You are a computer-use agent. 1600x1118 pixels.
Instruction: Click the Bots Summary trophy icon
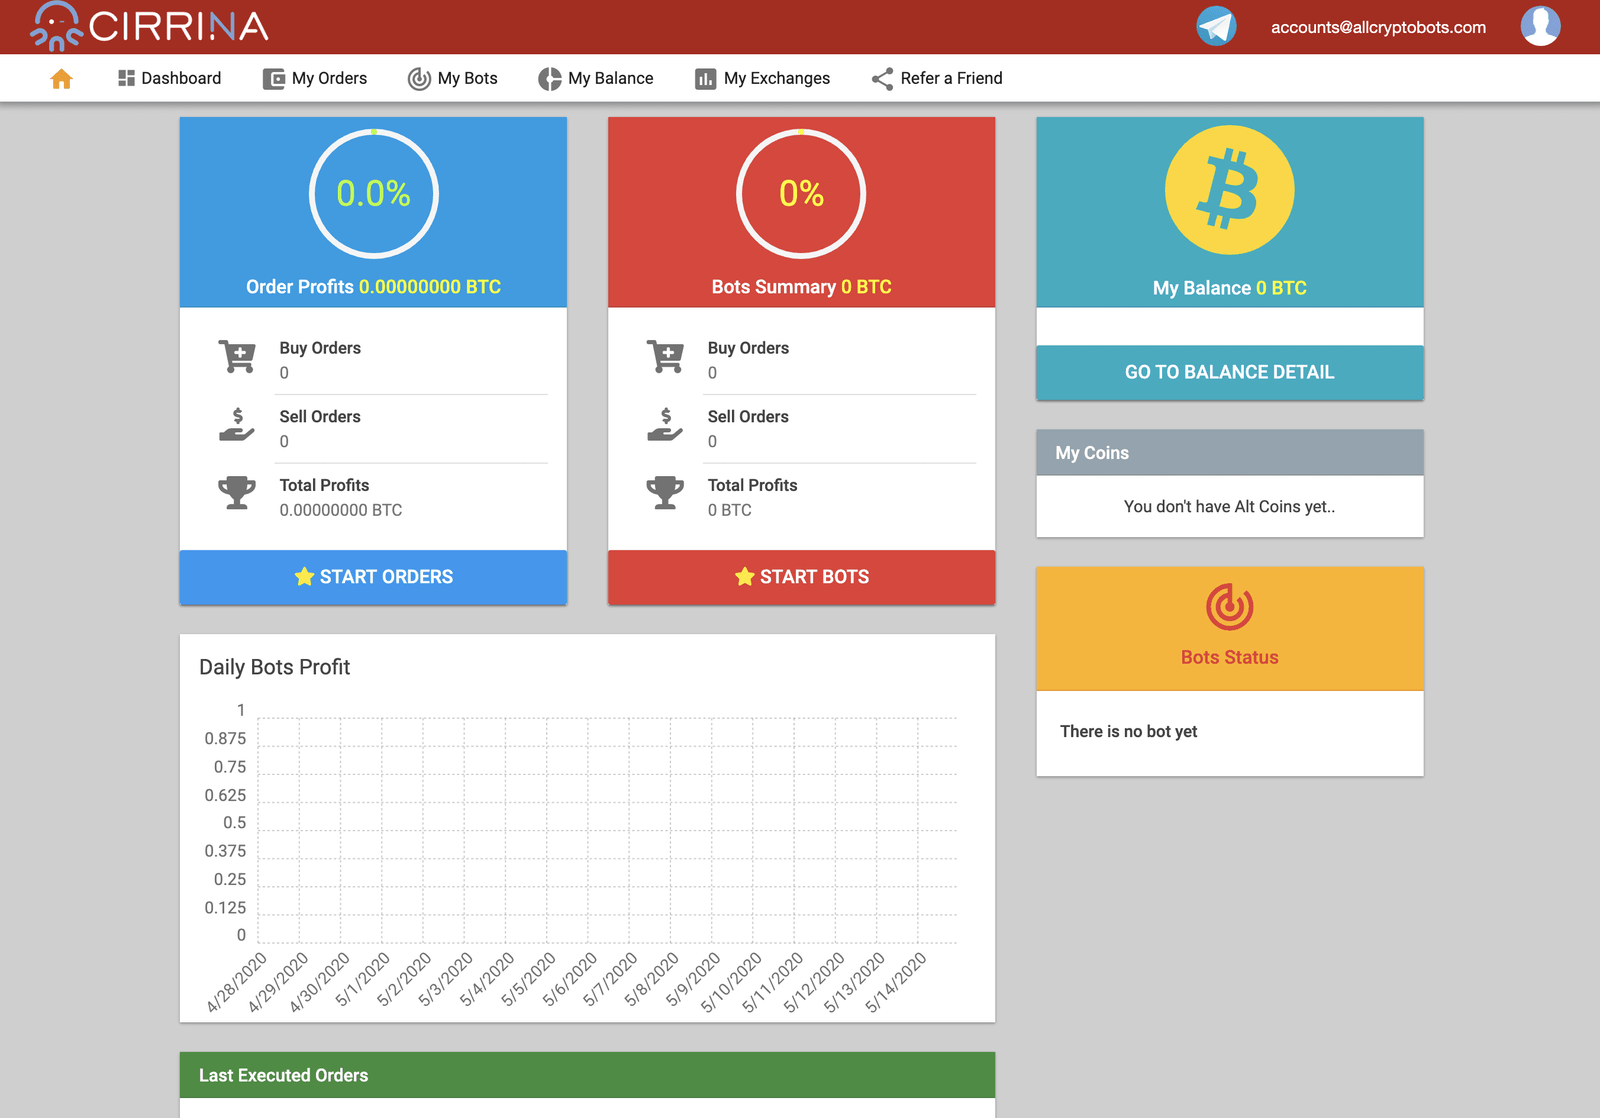(665, 493)
